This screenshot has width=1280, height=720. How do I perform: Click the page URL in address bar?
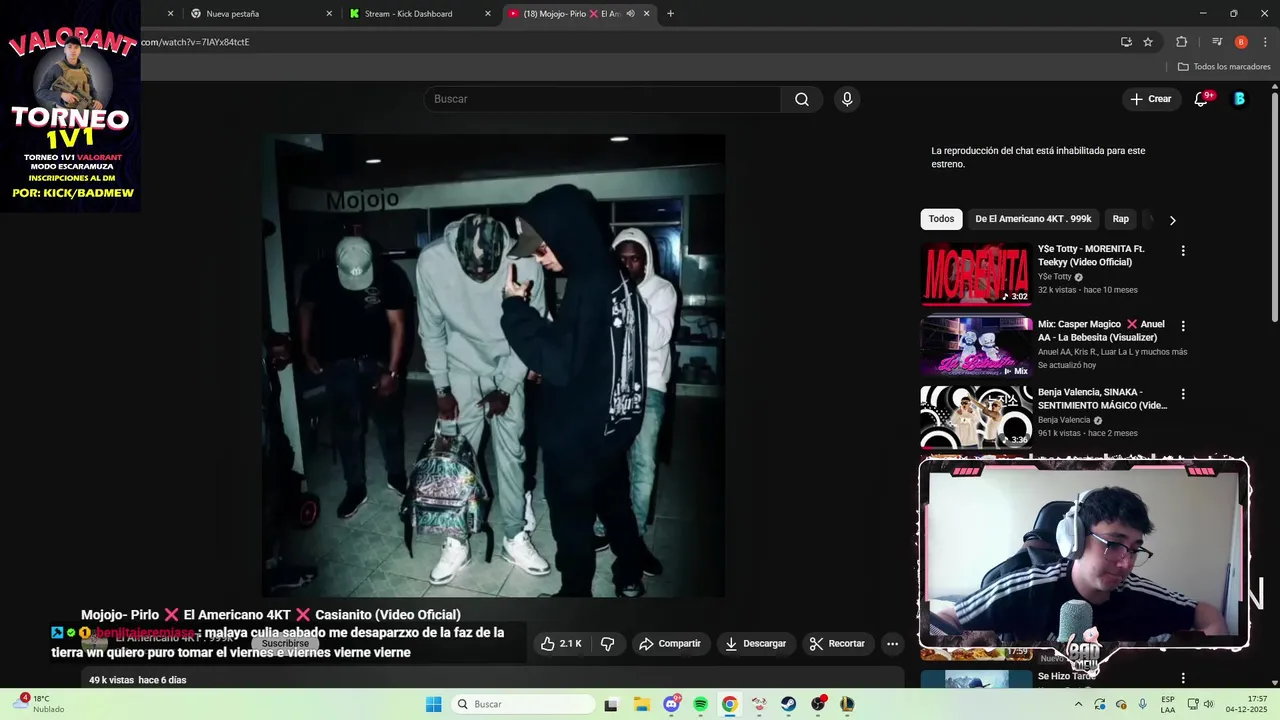195,42
